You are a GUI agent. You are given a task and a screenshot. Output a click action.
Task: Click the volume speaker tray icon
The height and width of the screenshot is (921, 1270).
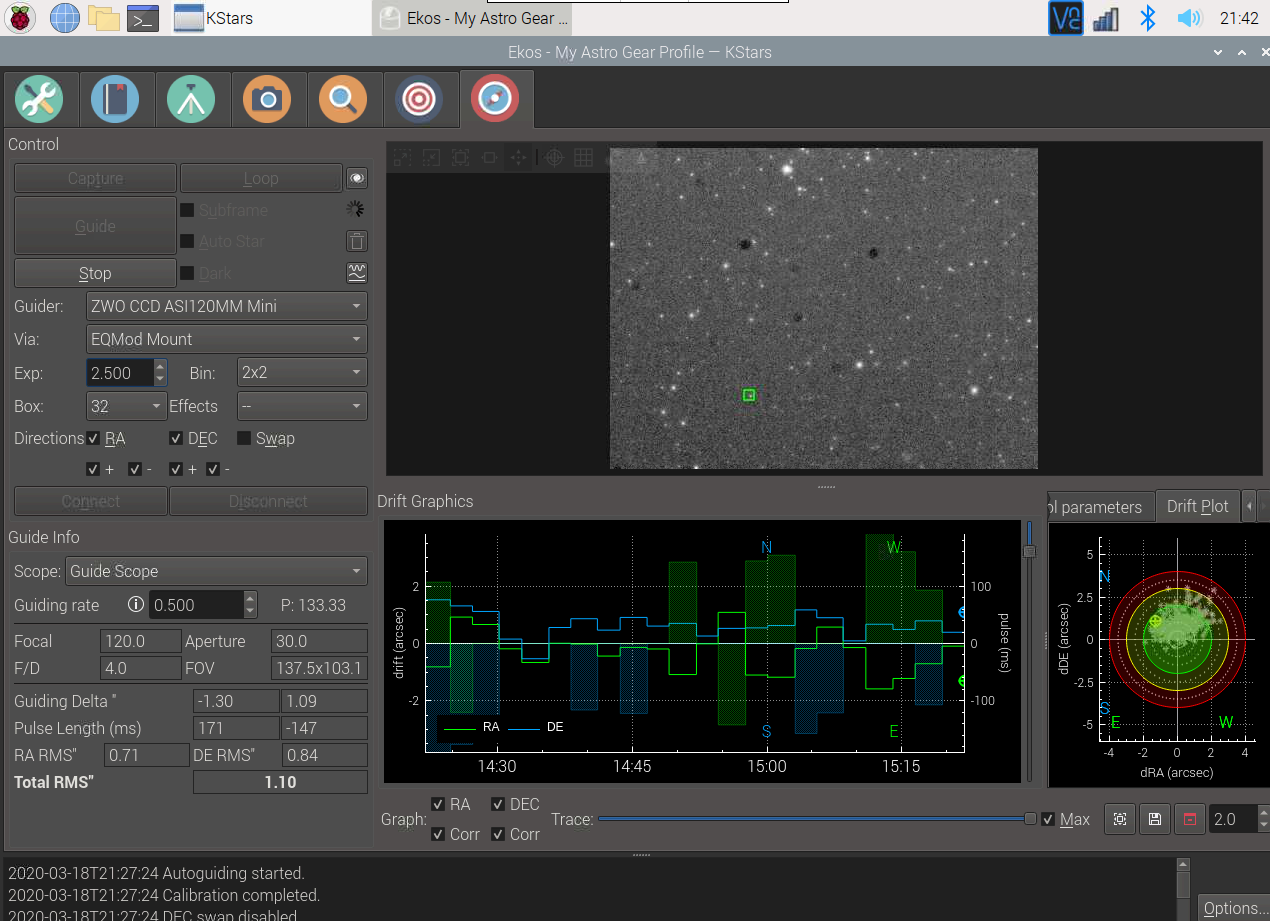(x=1188, y=18)
